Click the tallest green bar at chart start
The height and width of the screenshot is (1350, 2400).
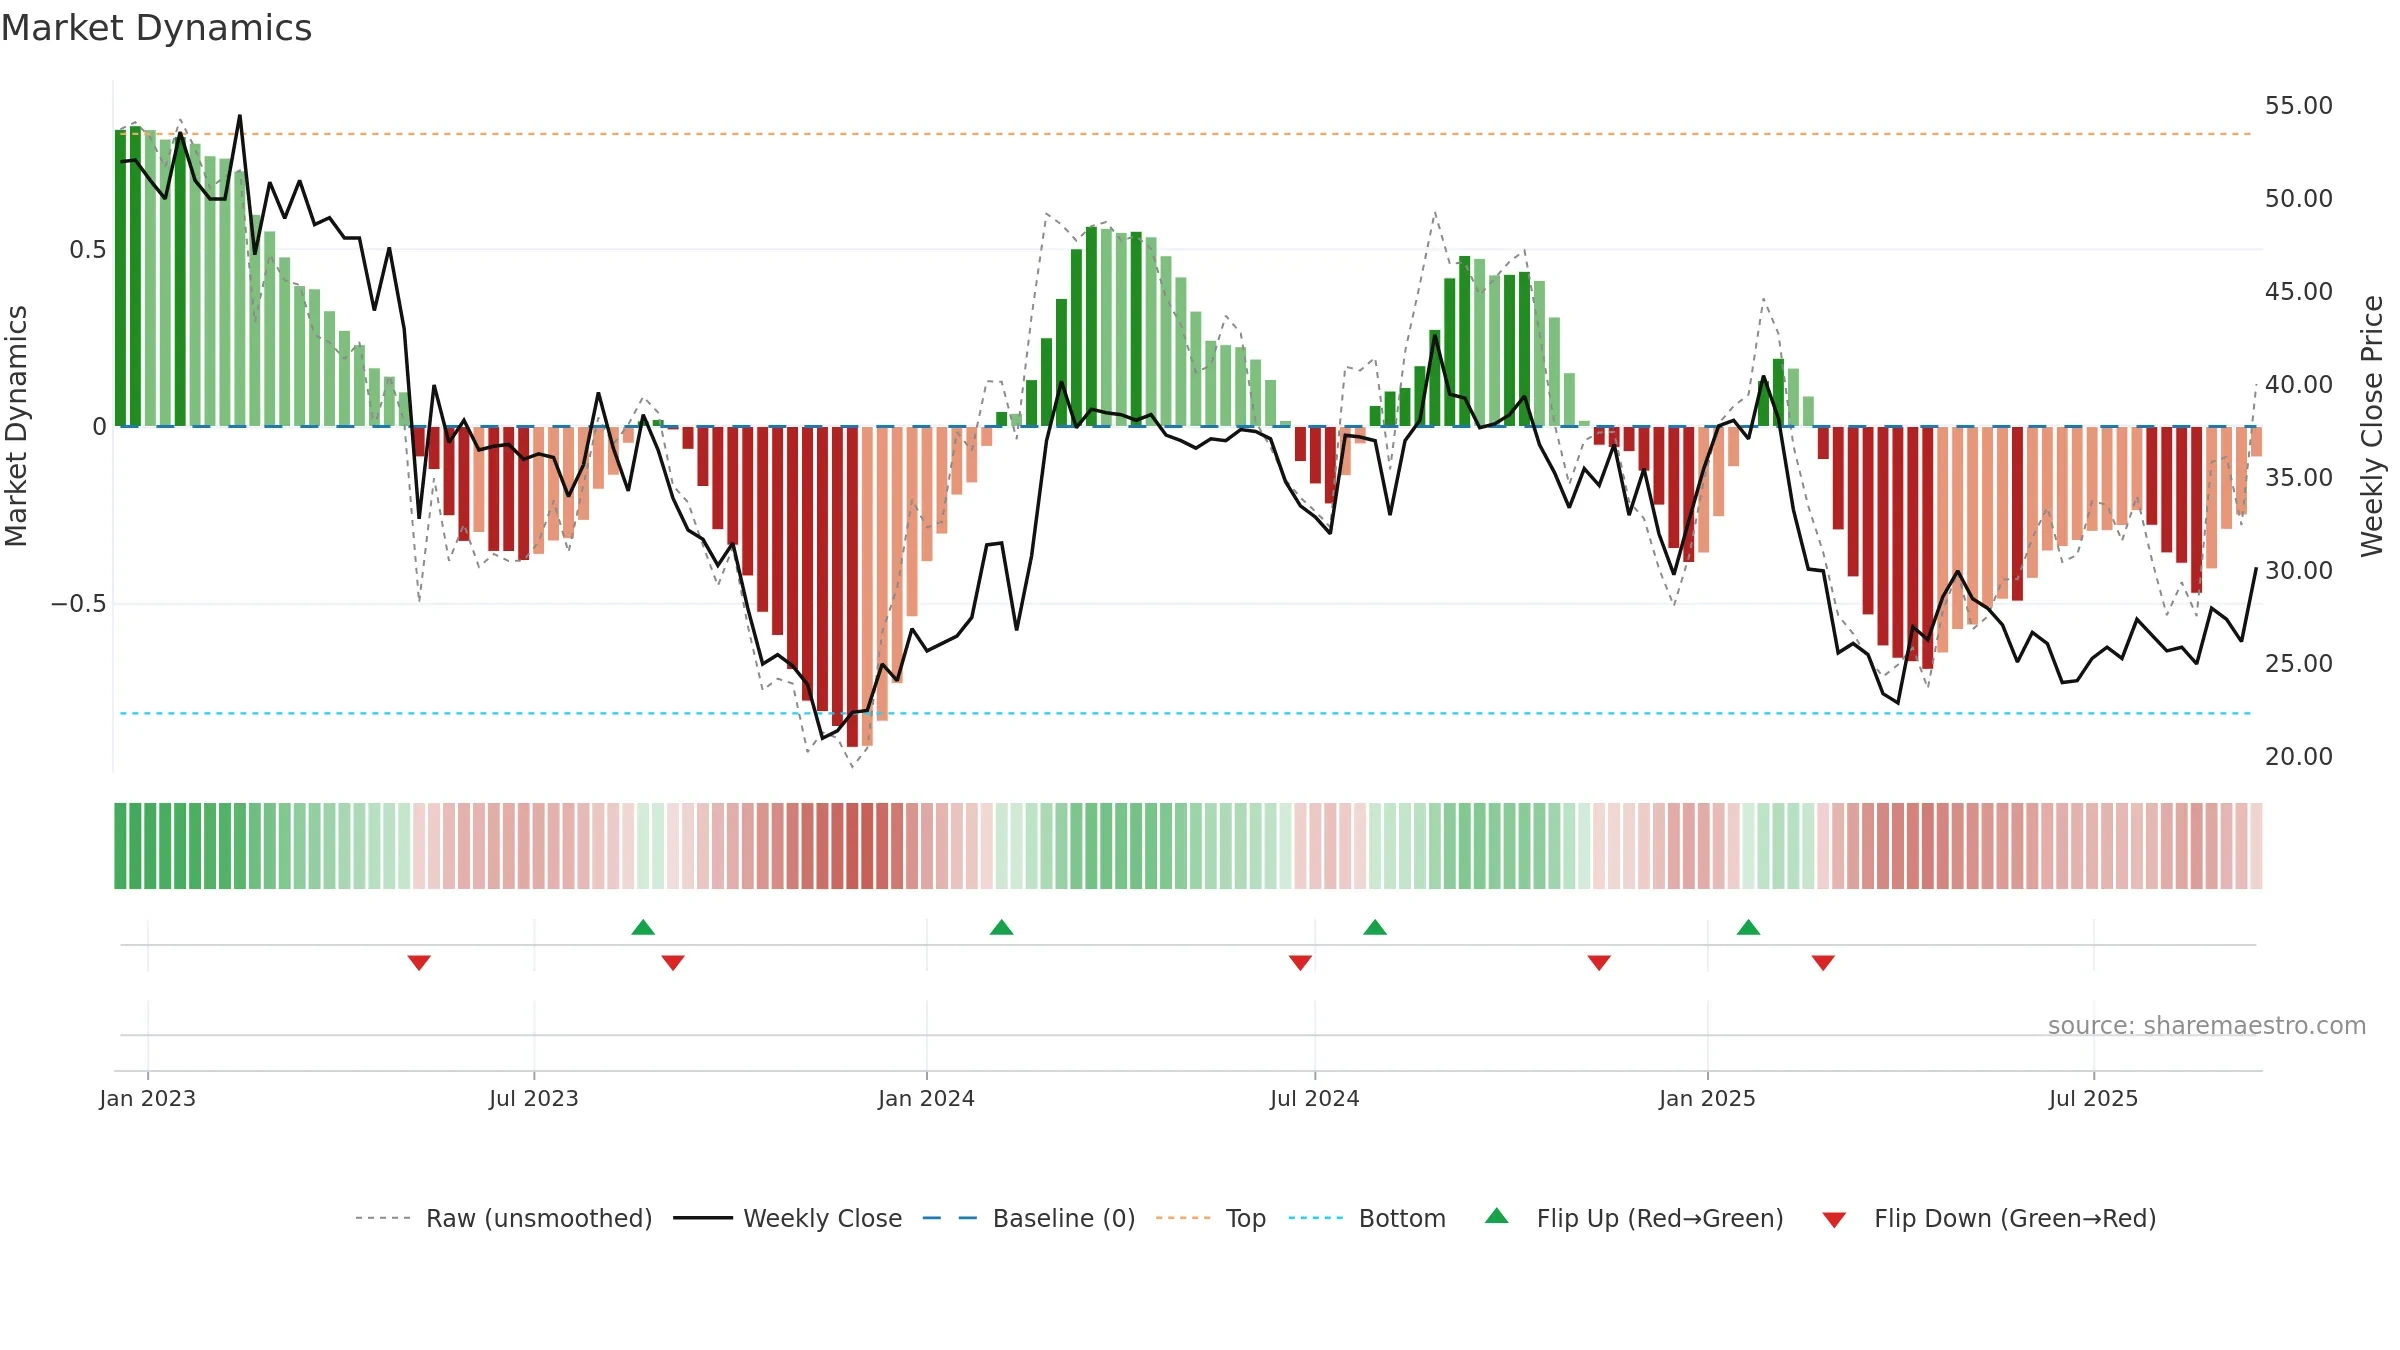coord(135,276)
